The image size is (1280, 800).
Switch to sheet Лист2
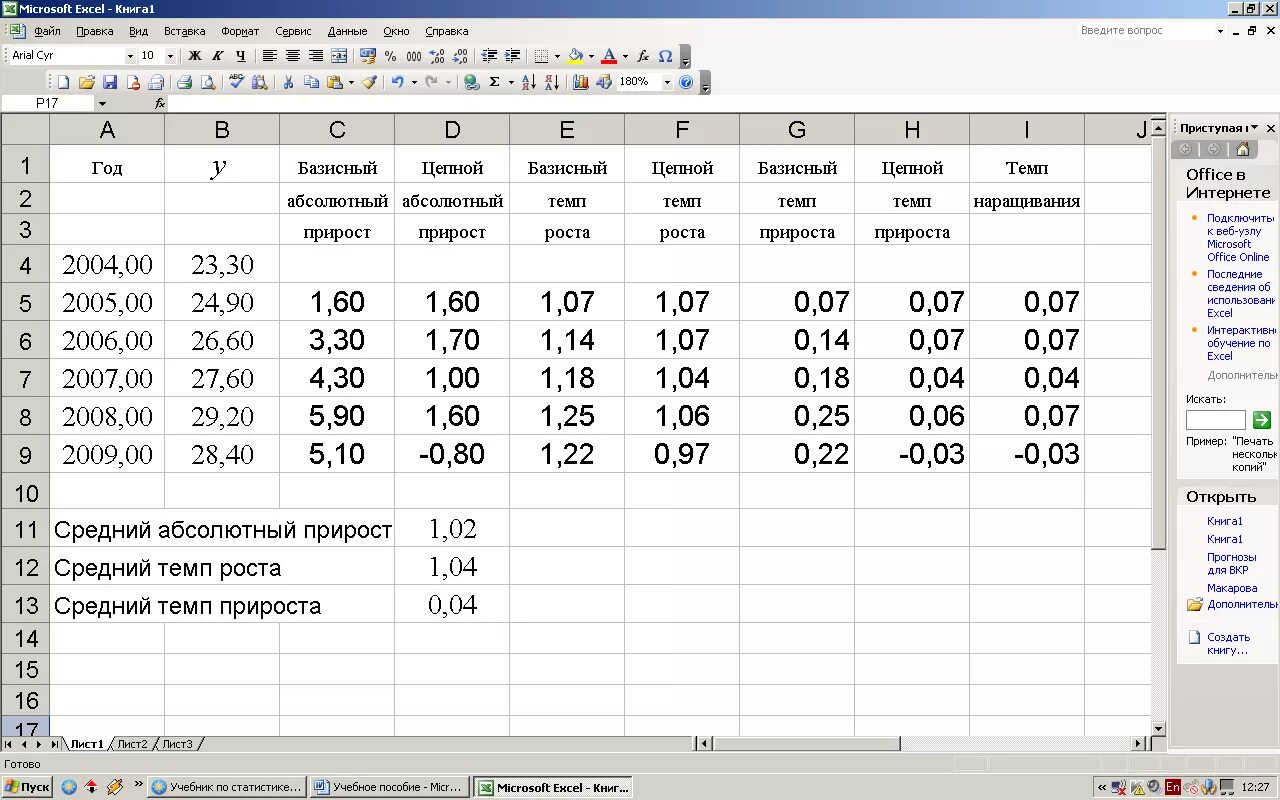click(x=132, y=744)
